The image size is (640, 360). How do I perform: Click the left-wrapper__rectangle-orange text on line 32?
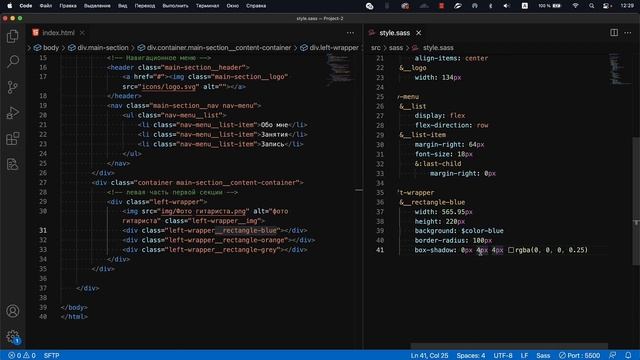click(x=227, y=240)
